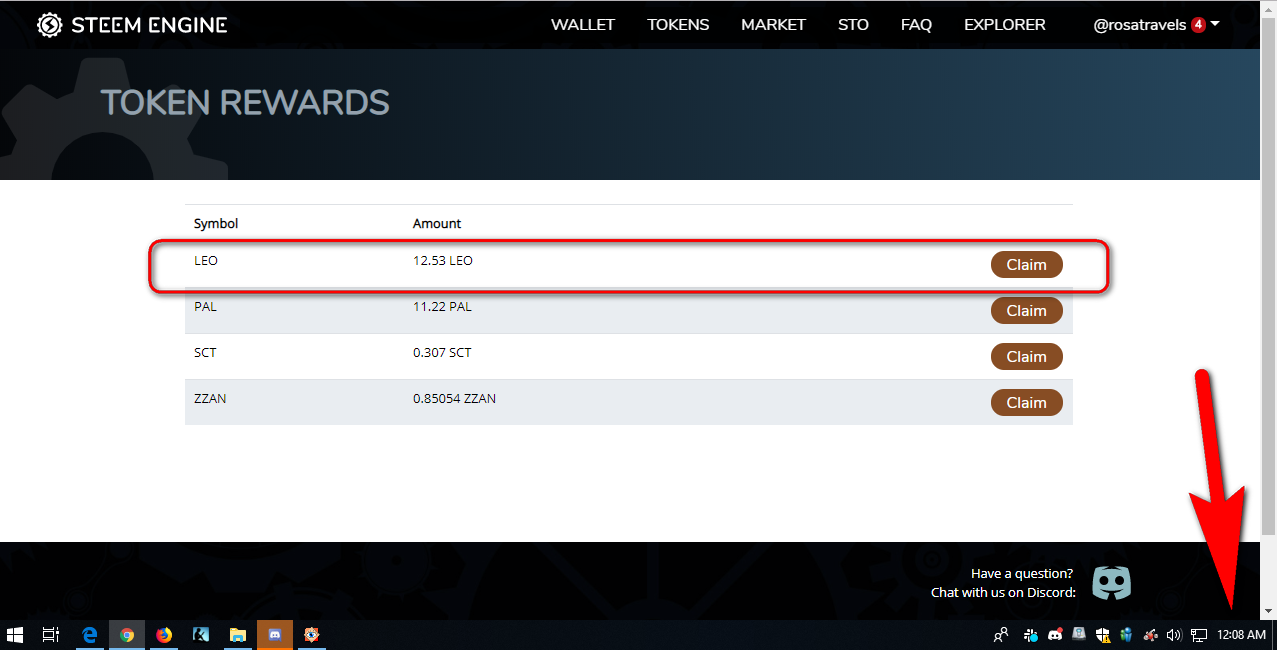Image resolution: width=1277 pixels, height=650 pixels.
Task: Claim the PAL token reward
Action: click(1026, 311)
